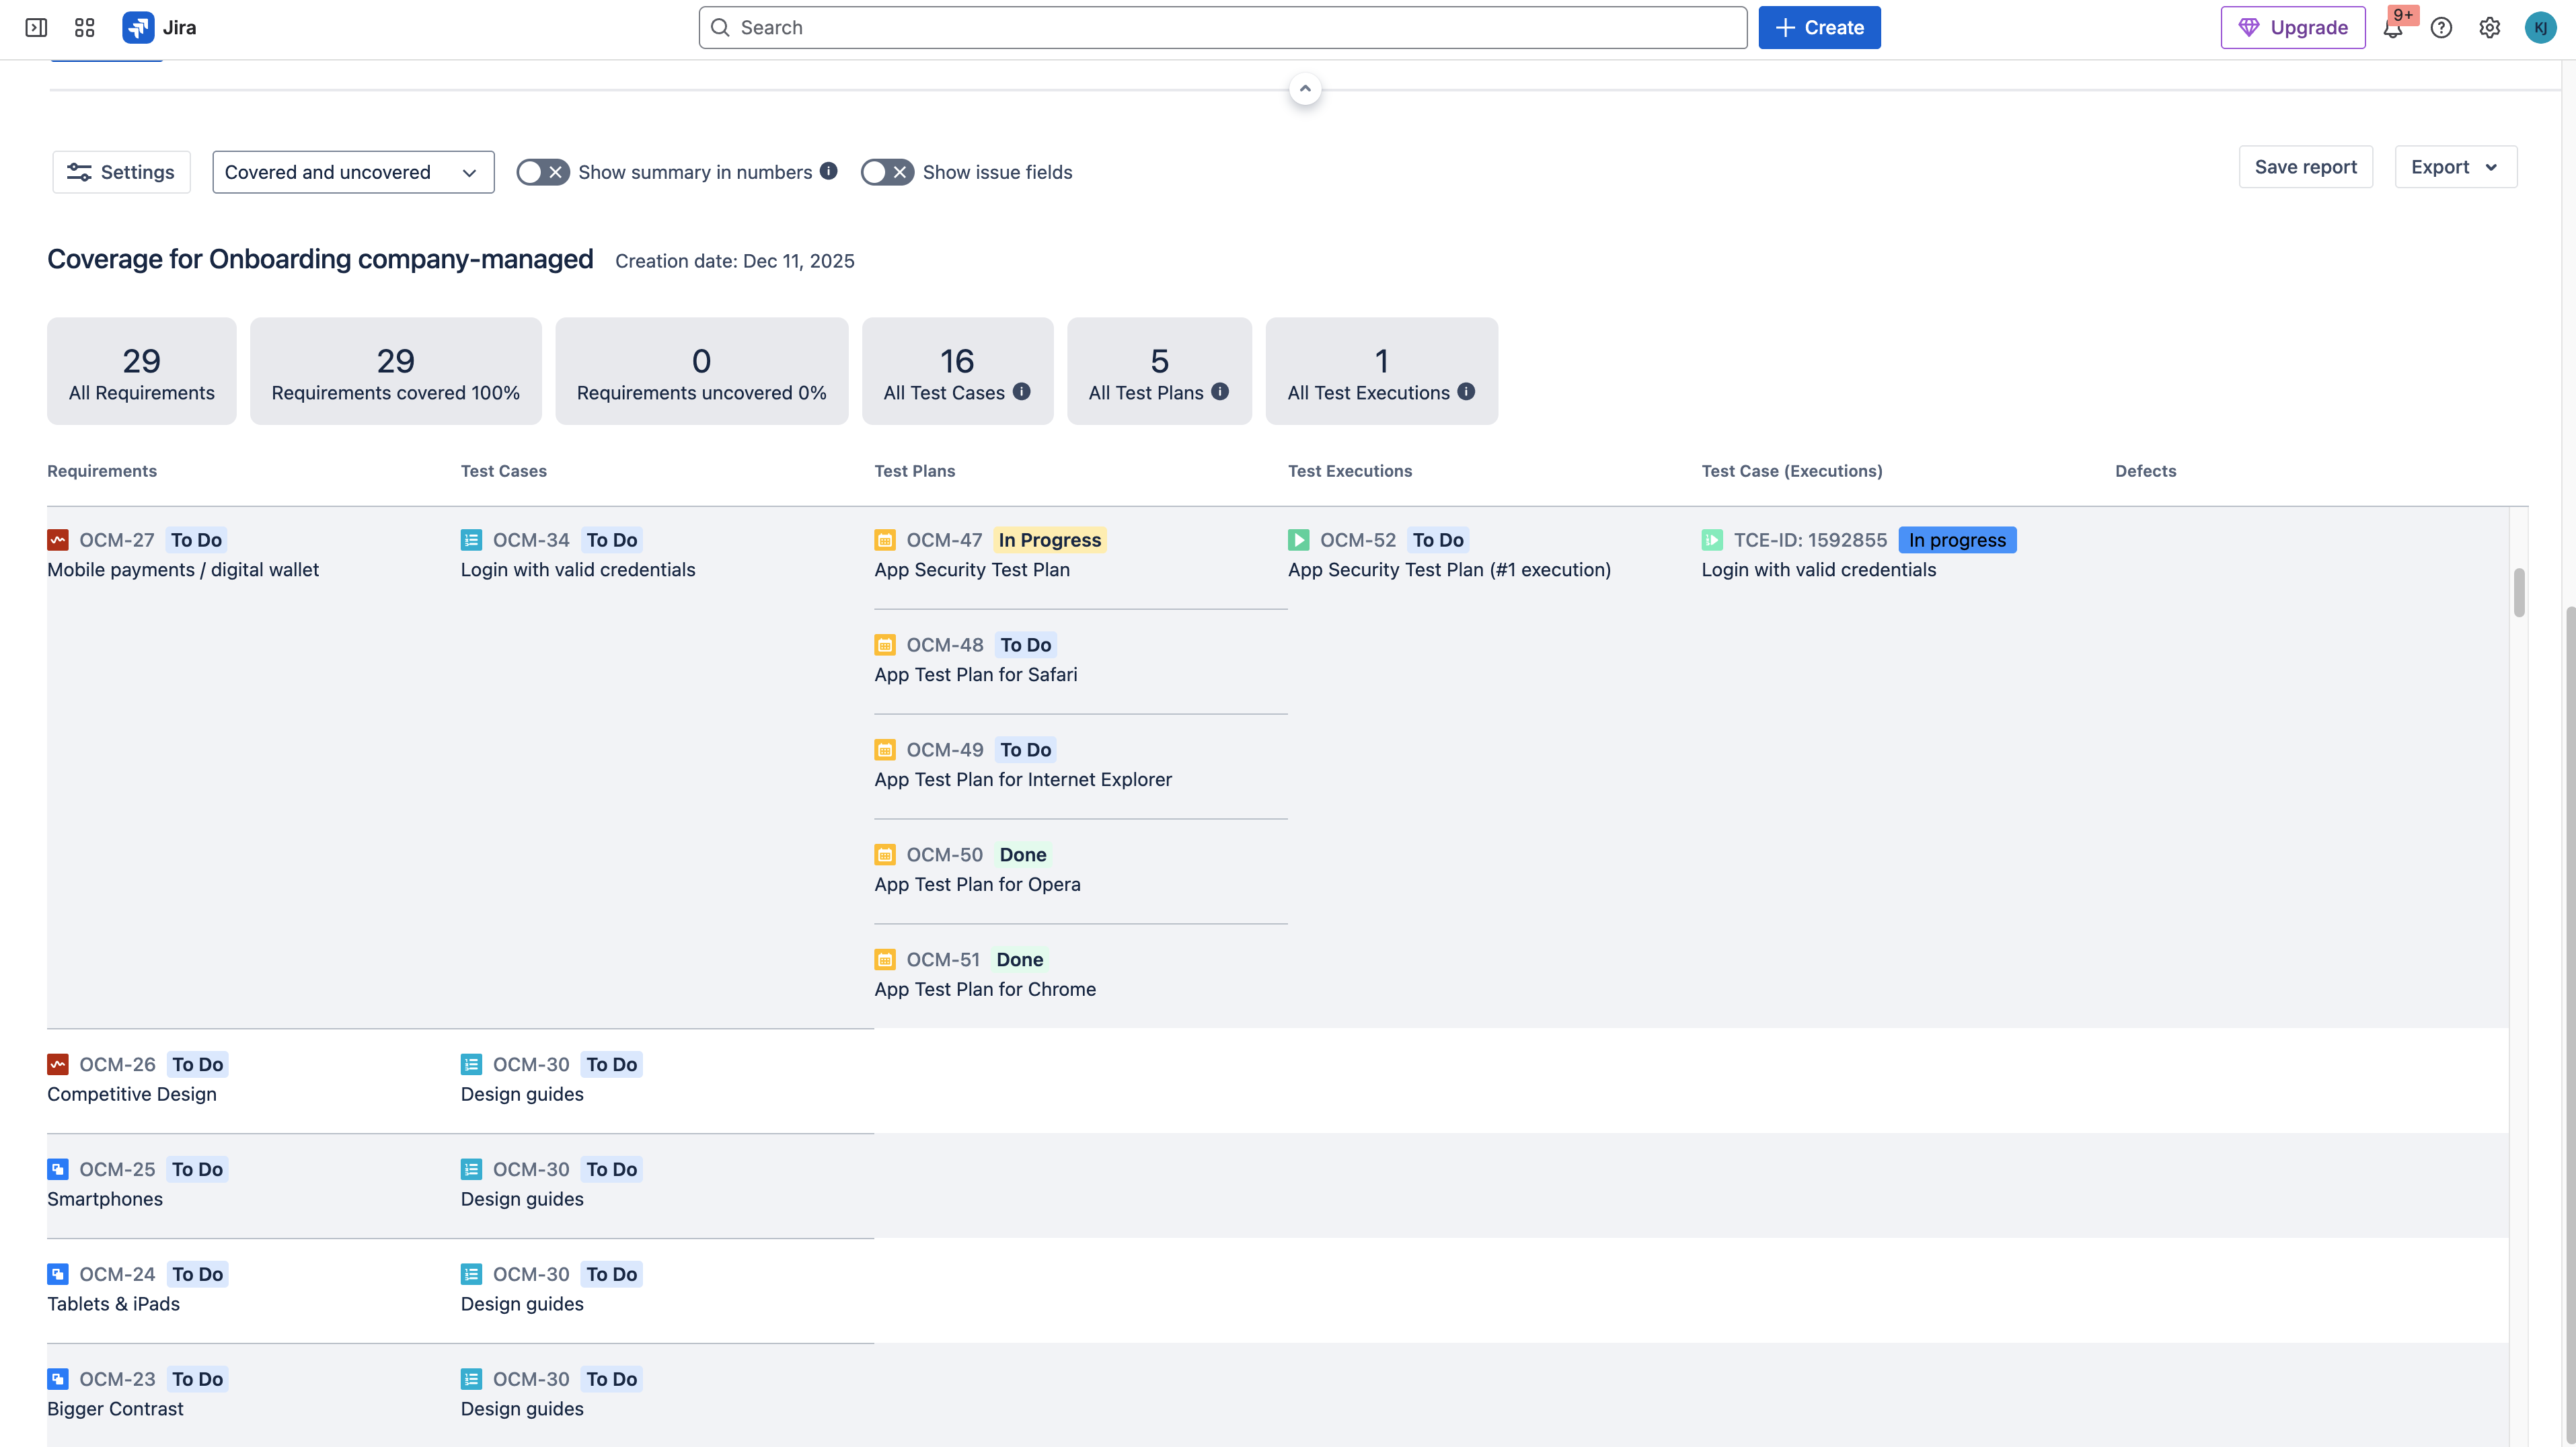The width and height of the screenshot is (2576, 1447).
Task: Open the Export dropdown
Action: click(x=2455, y=167)
